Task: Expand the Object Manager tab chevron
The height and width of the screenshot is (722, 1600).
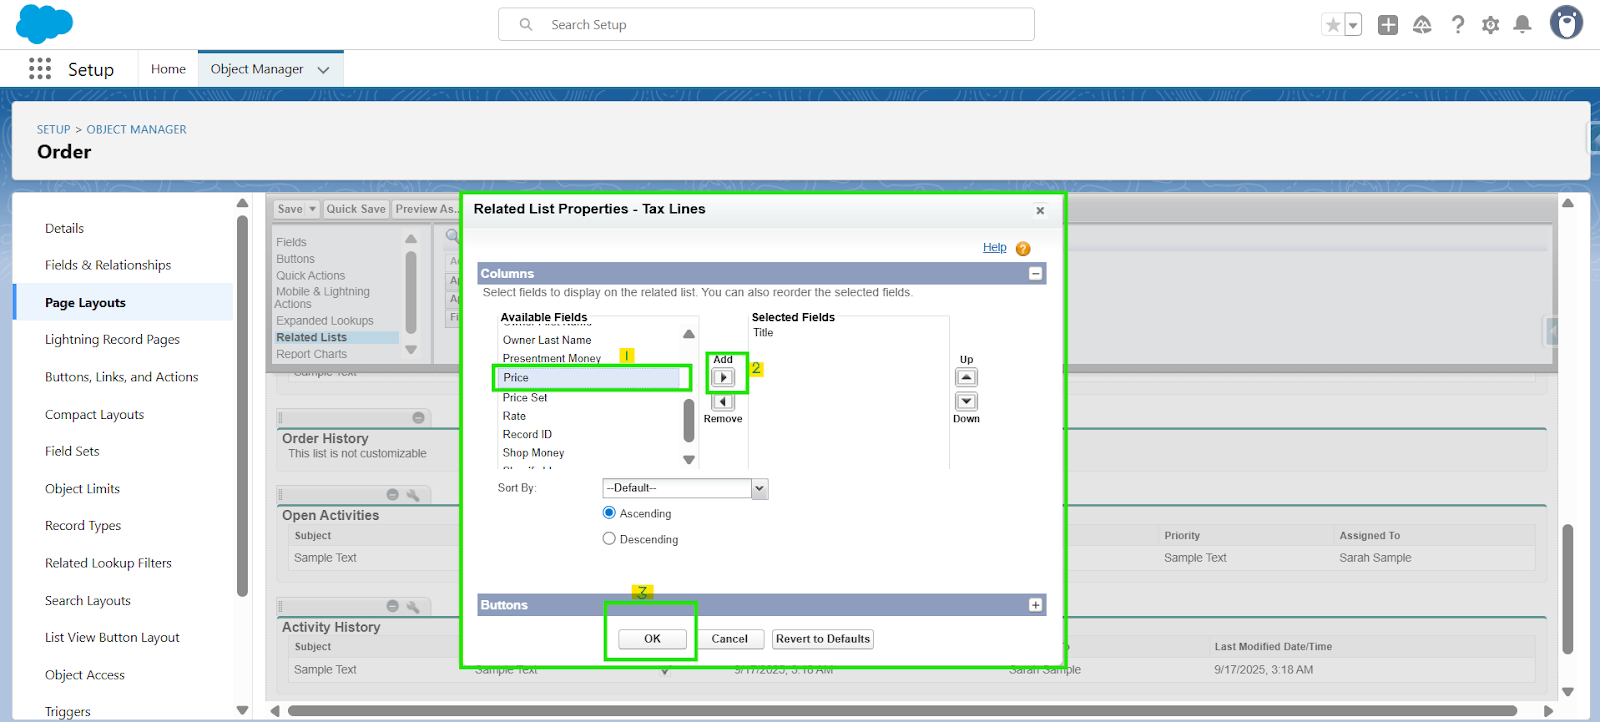Action: coord(323,70)
